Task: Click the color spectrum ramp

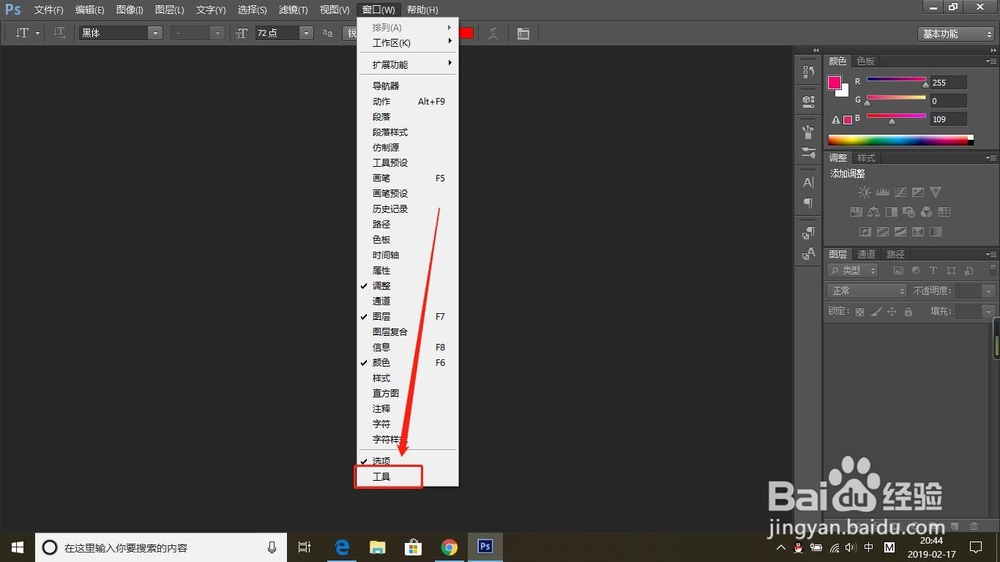Action: coord(901,140)
